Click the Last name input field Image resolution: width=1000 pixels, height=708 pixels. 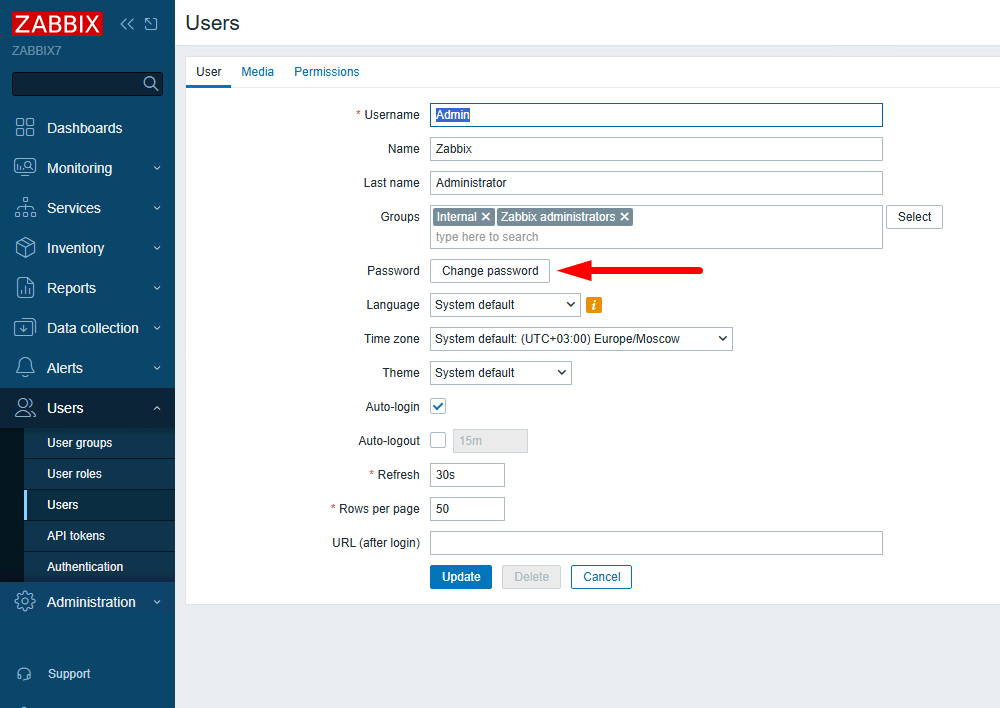[656, 182]
